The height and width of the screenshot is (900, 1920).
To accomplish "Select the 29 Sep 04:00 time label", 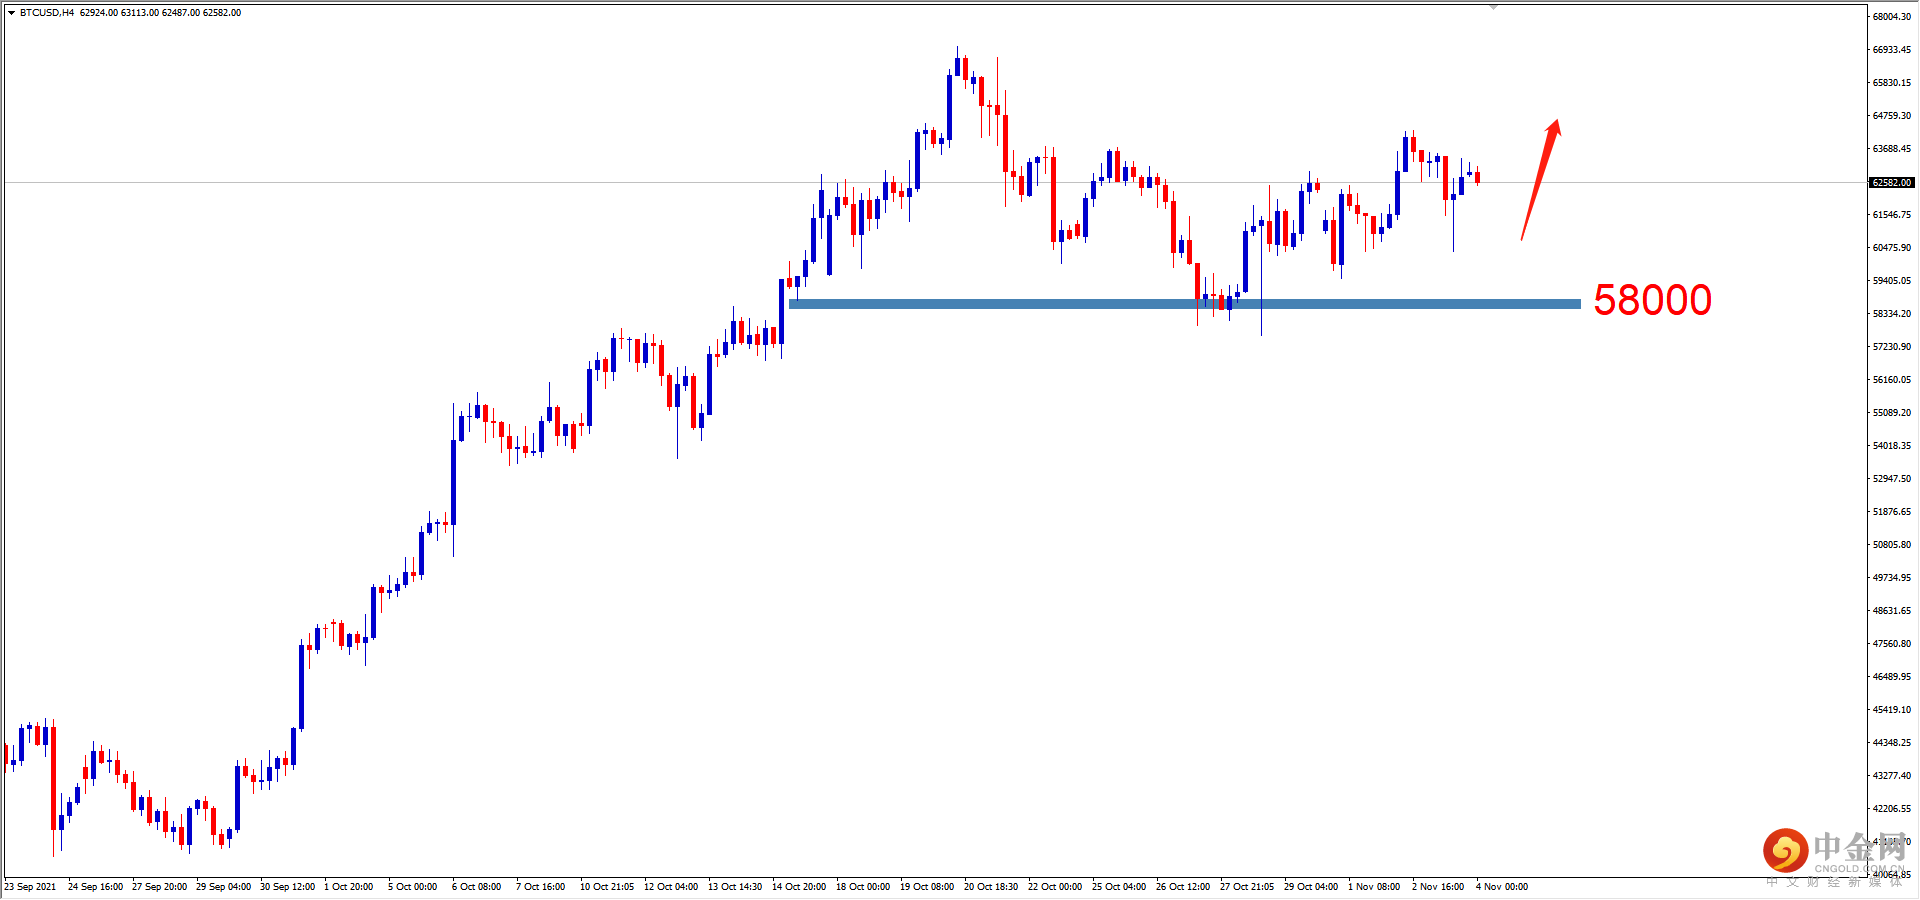I will click(223, 887).
